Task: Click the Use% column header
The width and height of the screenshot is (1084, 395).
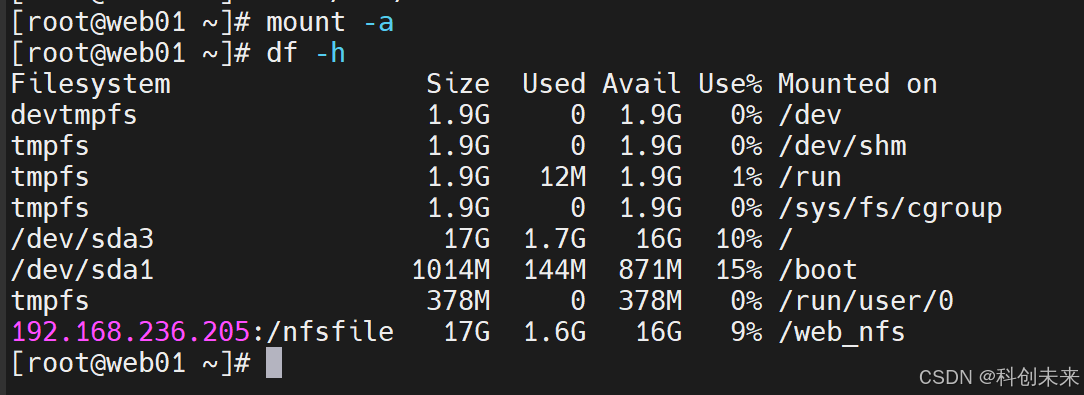Action: 730,84
